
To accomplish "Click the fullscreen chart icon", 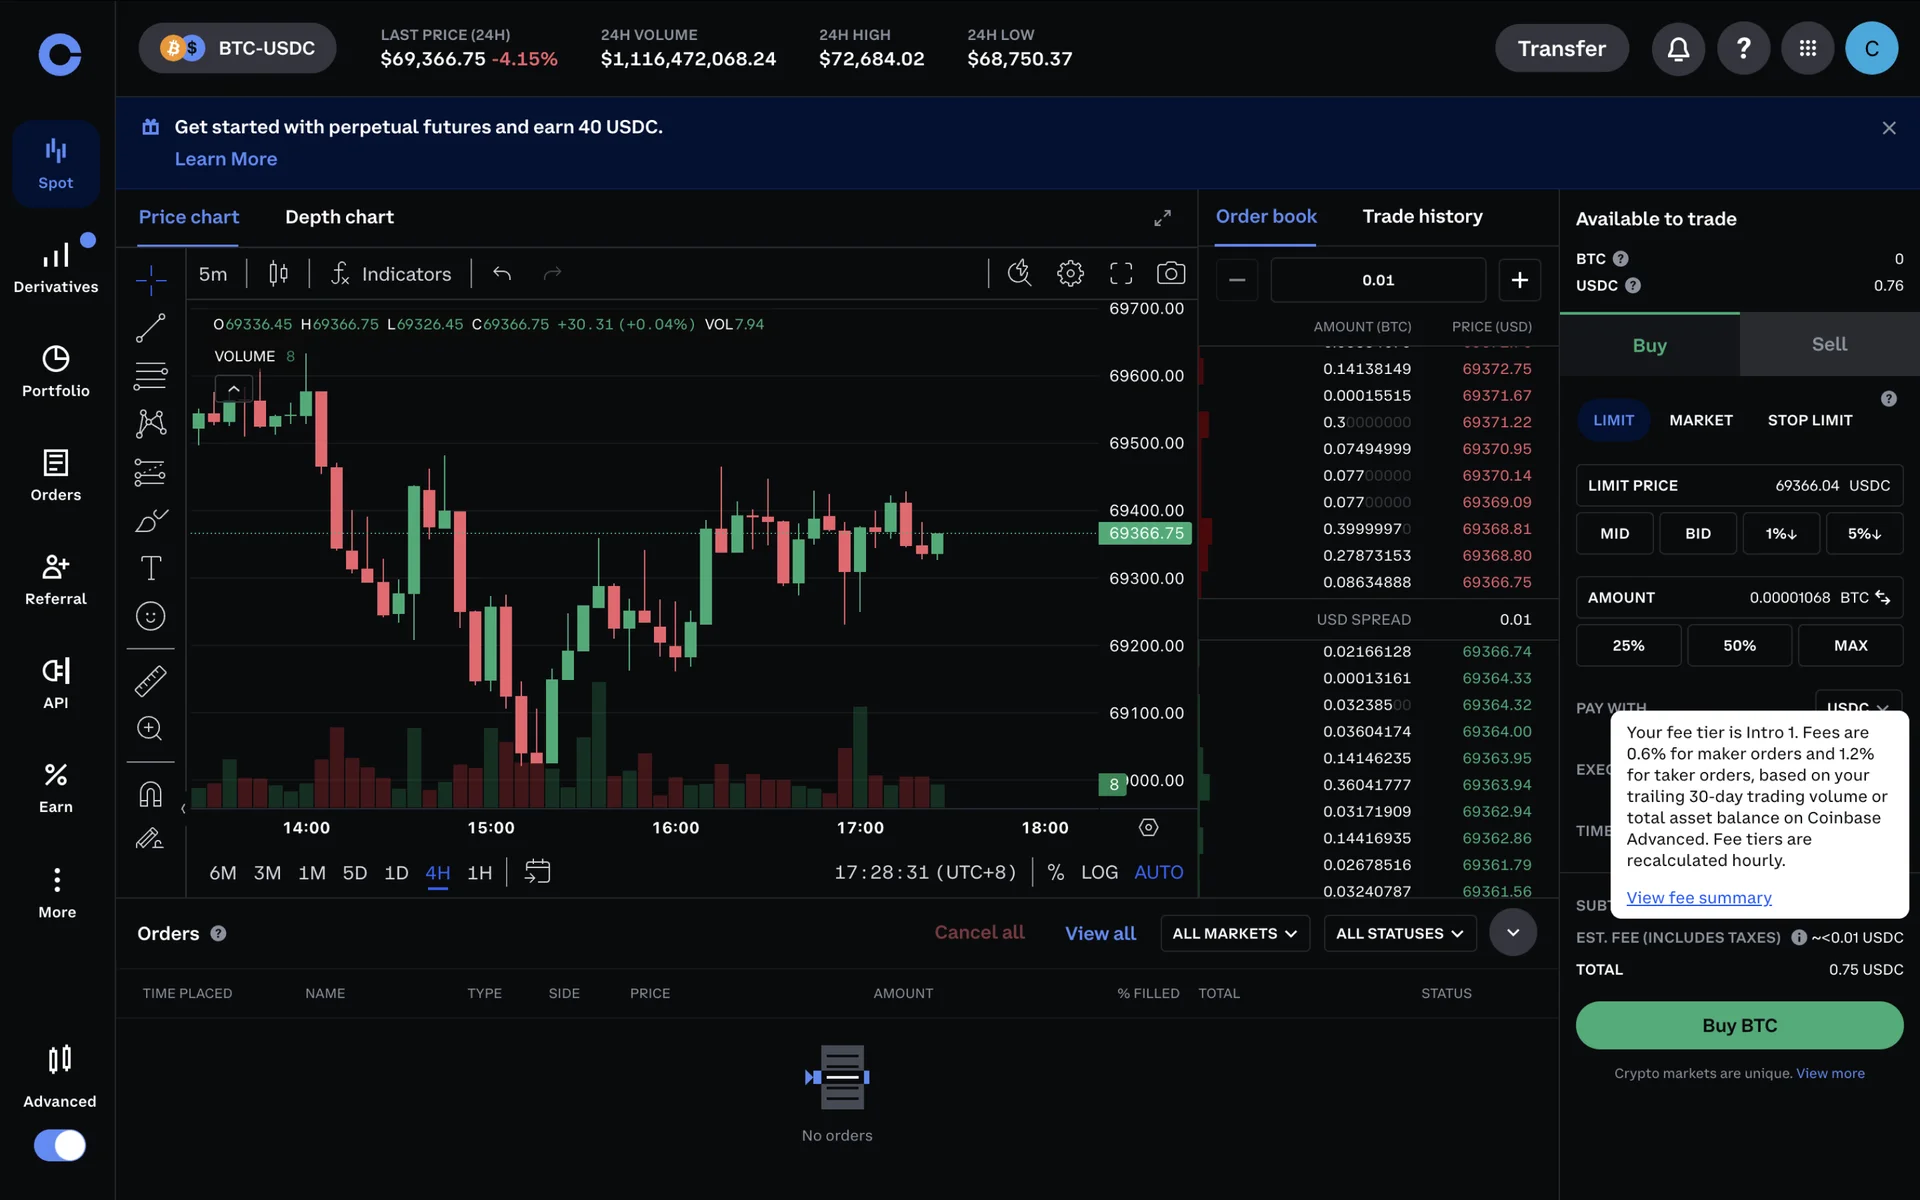I will click(x=1121, y=273).
